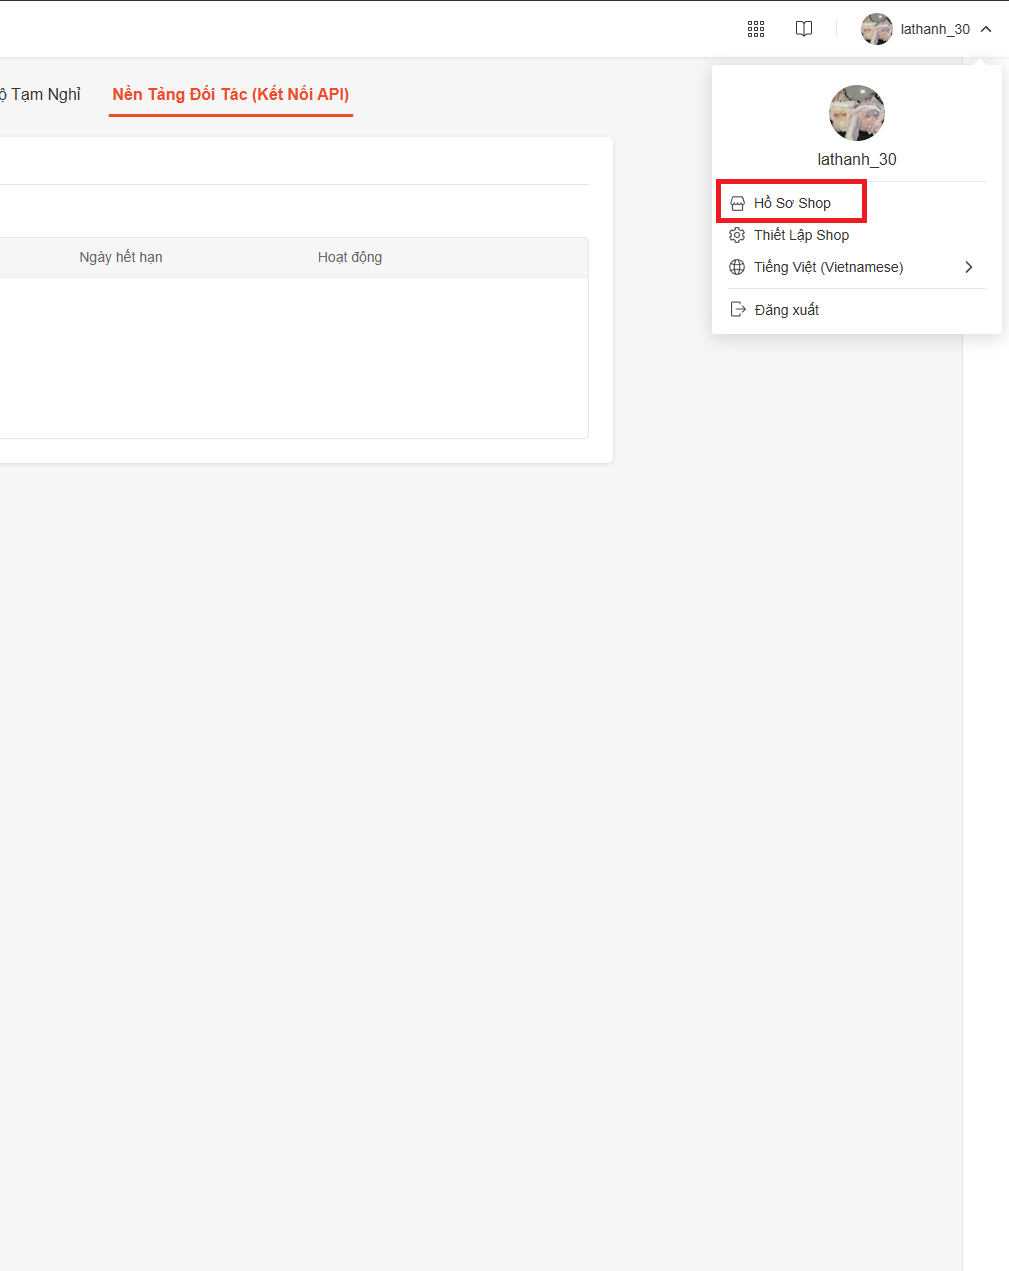Screen dimensions: 1009x1271
Task: Select Nền Tảng Đối Tác (Kết Nối API) tab
Action: coord(231,95)
